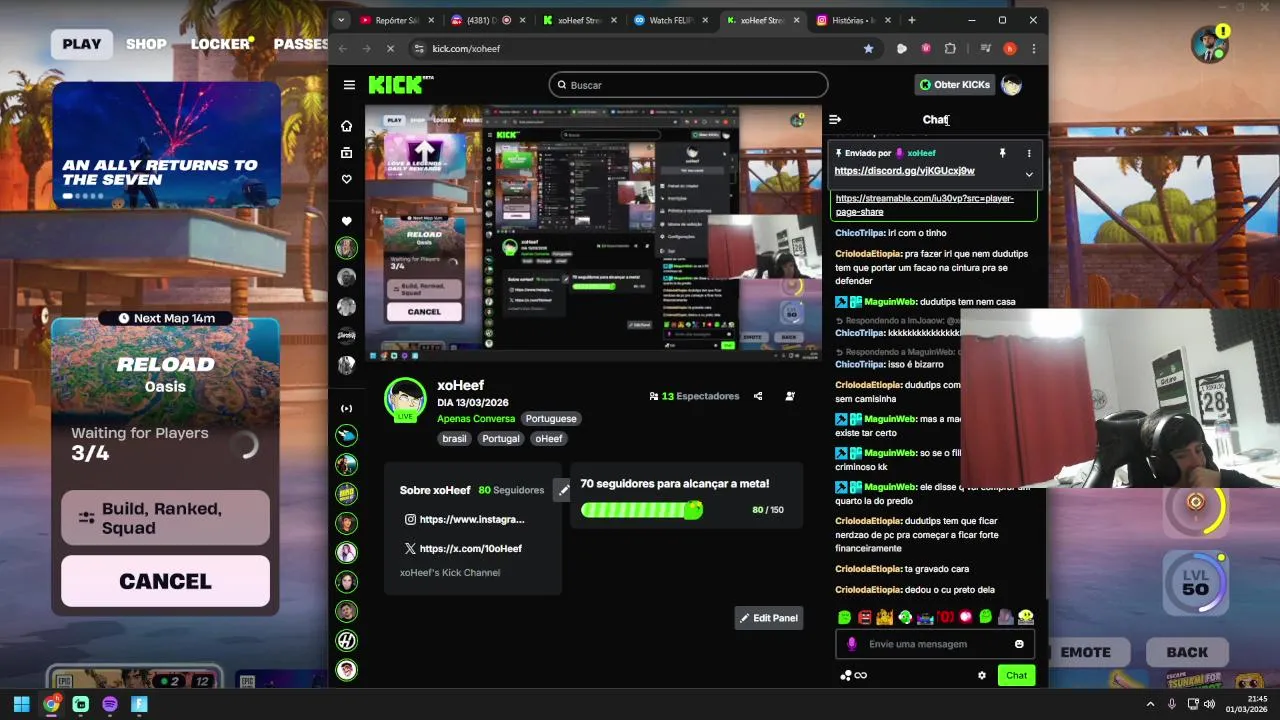The height and width of the screenshot is (720, 1280).
Task: Open the discord.gg pinned link
Action: point(904,171)
